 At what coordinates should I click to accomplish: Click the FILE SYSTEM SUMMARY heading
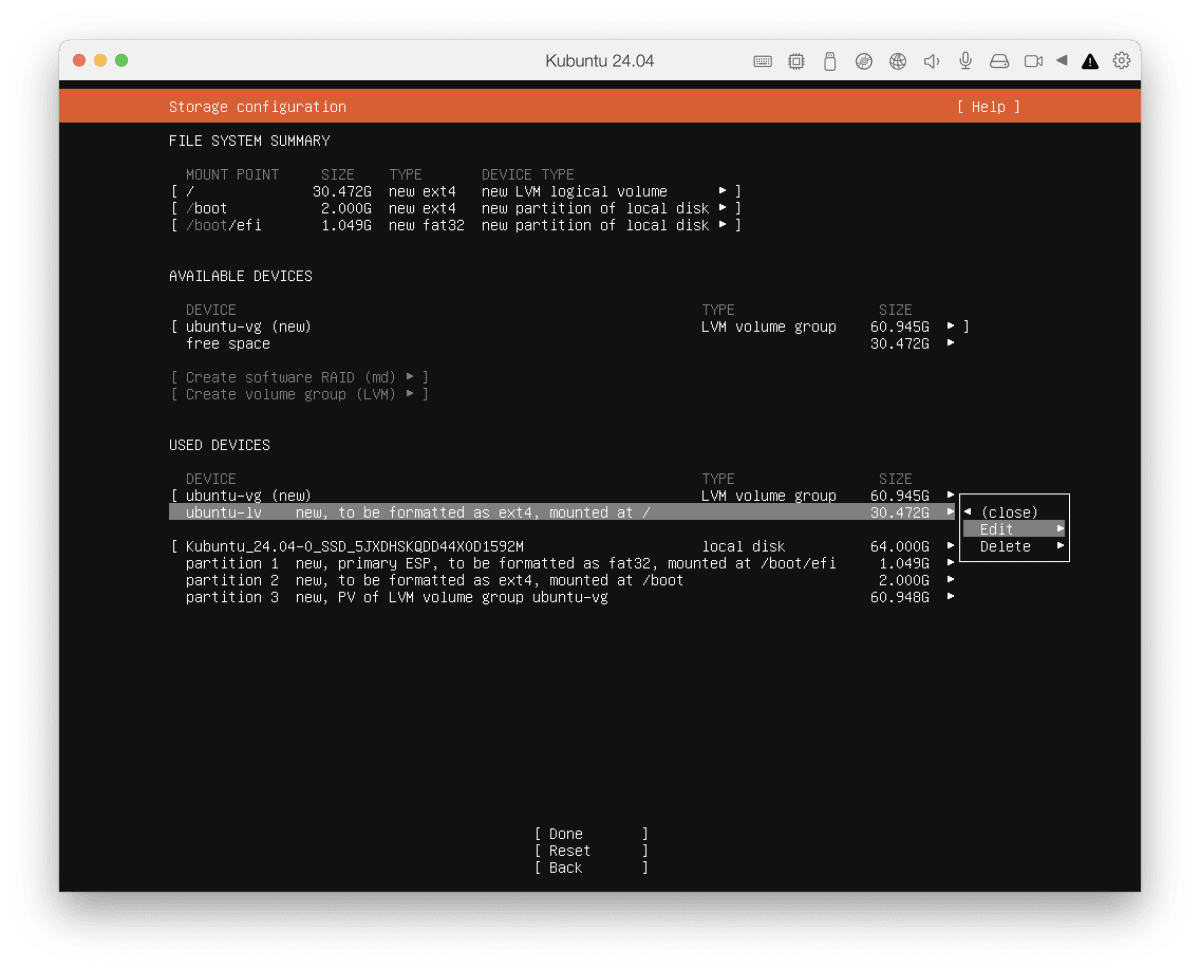249,141
